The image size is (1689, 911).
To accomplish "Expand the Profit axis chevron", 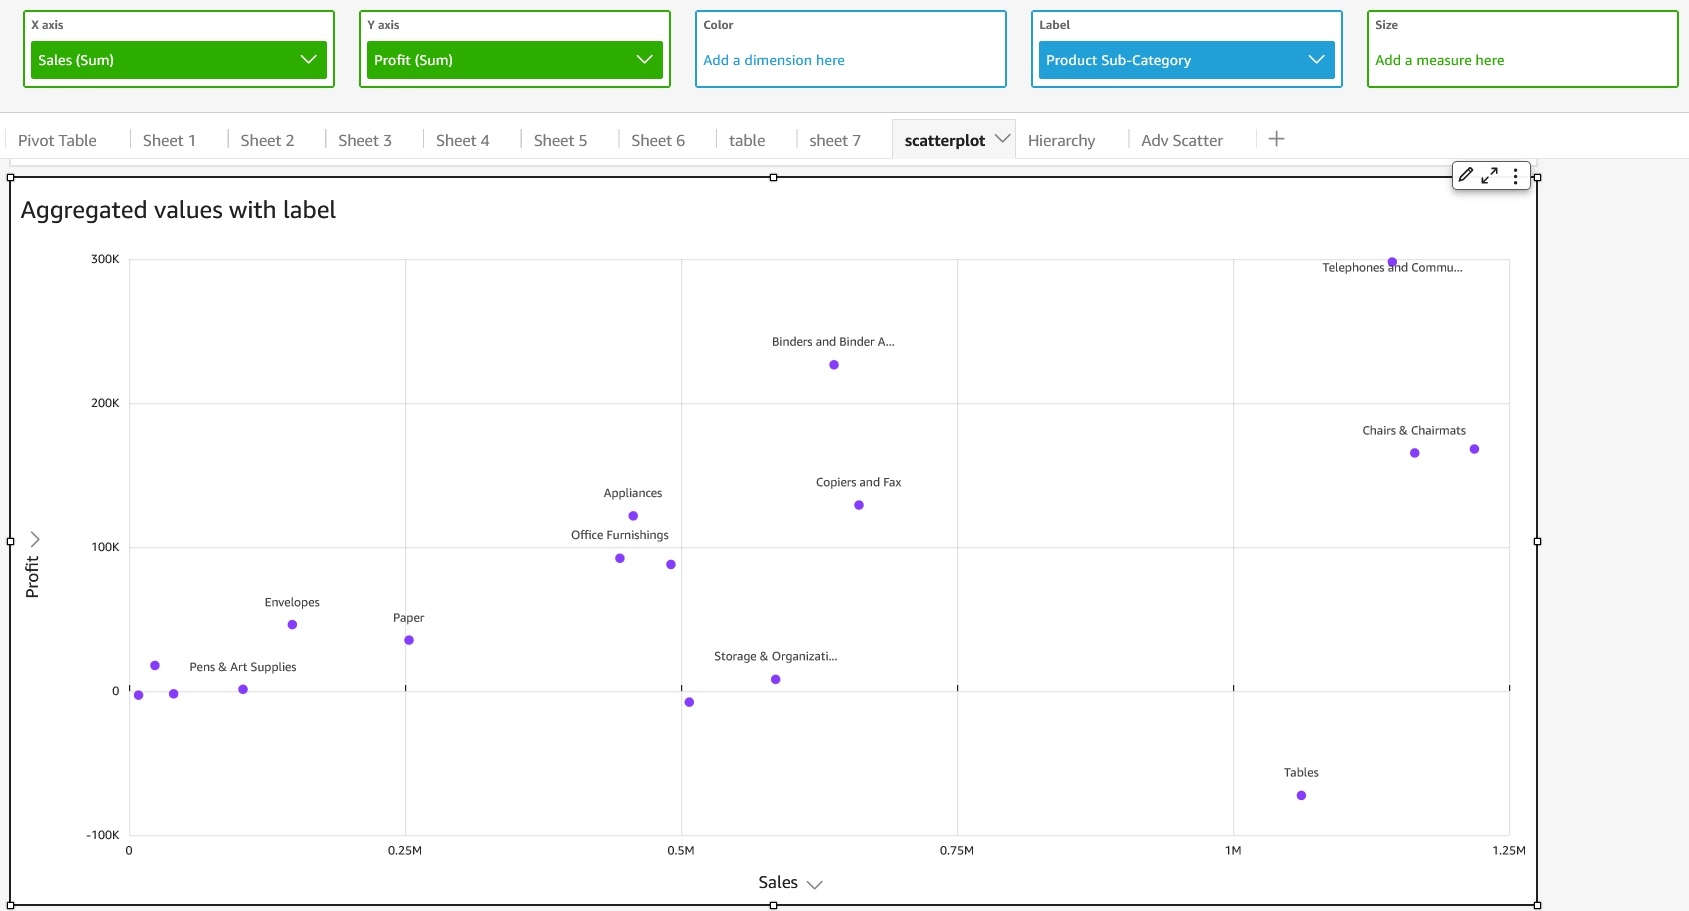I will 35,539.
